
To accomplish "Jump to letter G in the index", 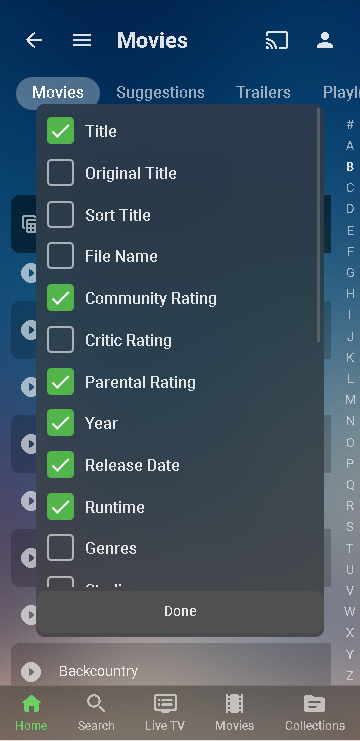I will coord(350,273).
